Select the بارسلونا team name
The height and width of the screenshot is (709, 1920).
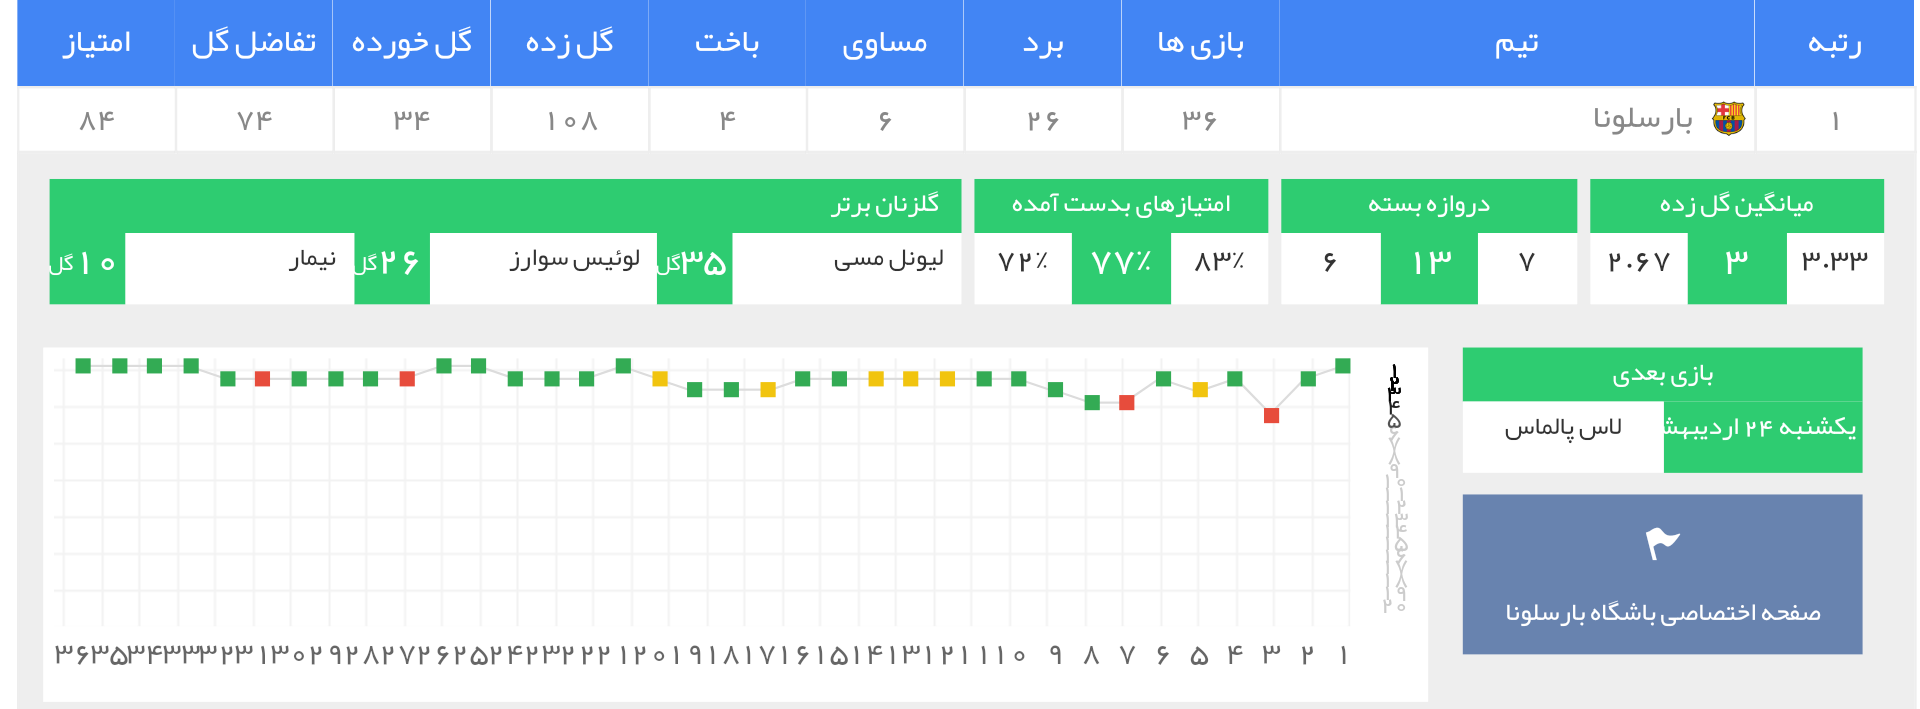[x=1642, y=119]
